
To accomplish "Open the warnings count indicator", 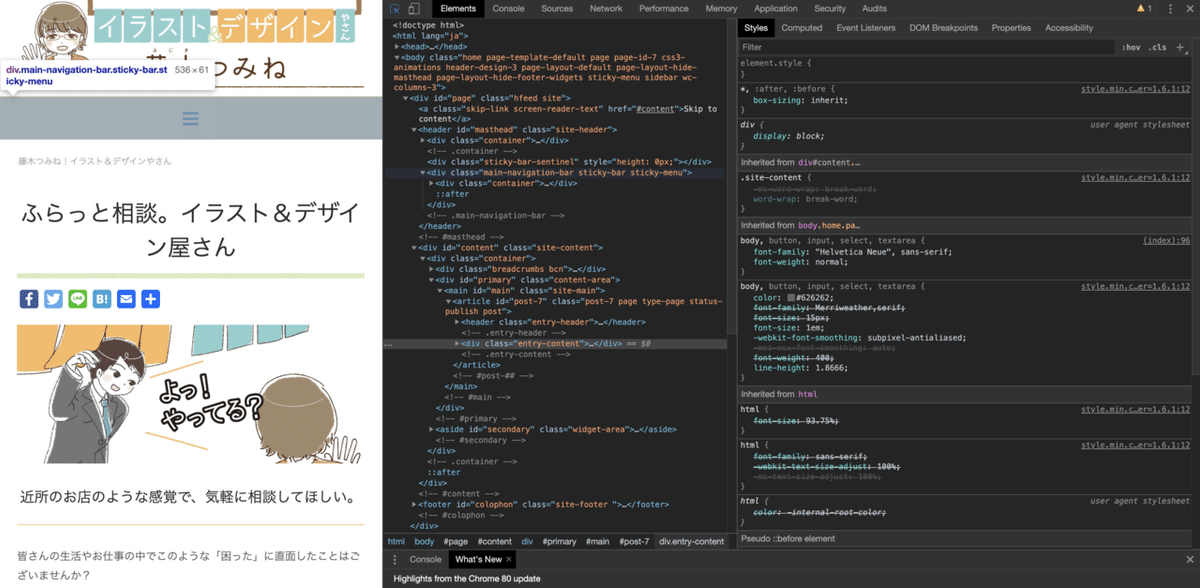I will pos(1145,8).
